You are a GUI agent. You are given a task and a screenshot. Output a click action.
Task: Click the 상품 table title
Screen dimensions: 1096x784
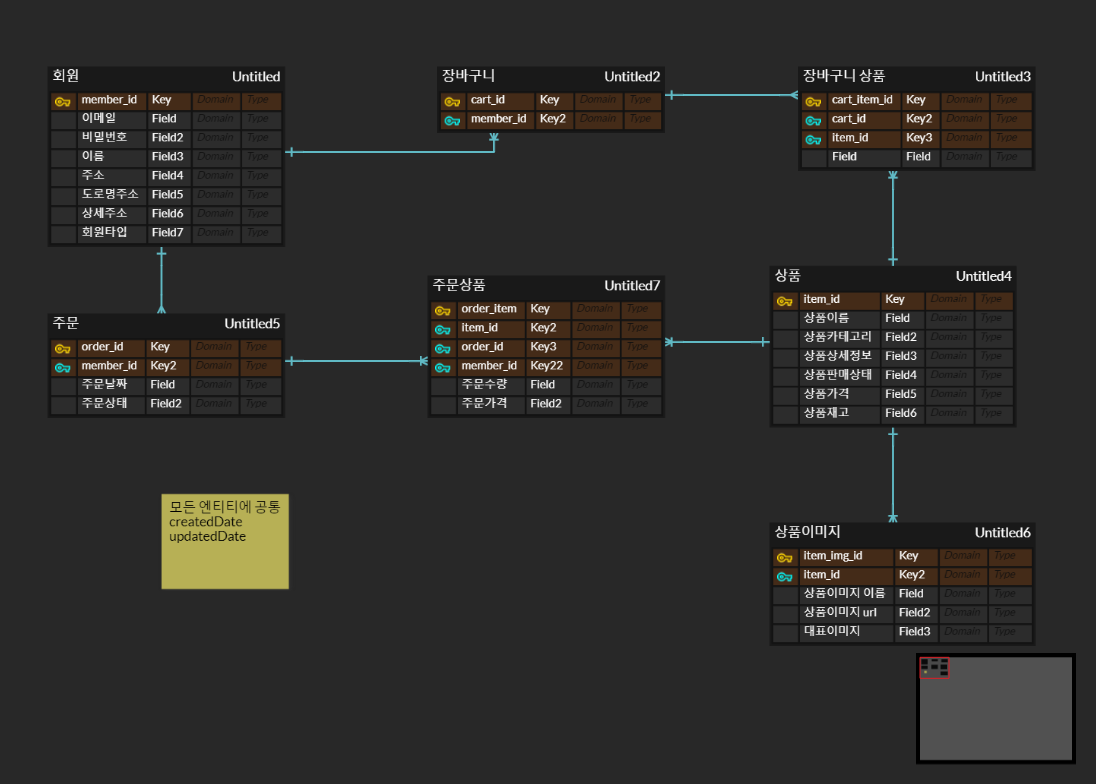(x=787, y=275)
